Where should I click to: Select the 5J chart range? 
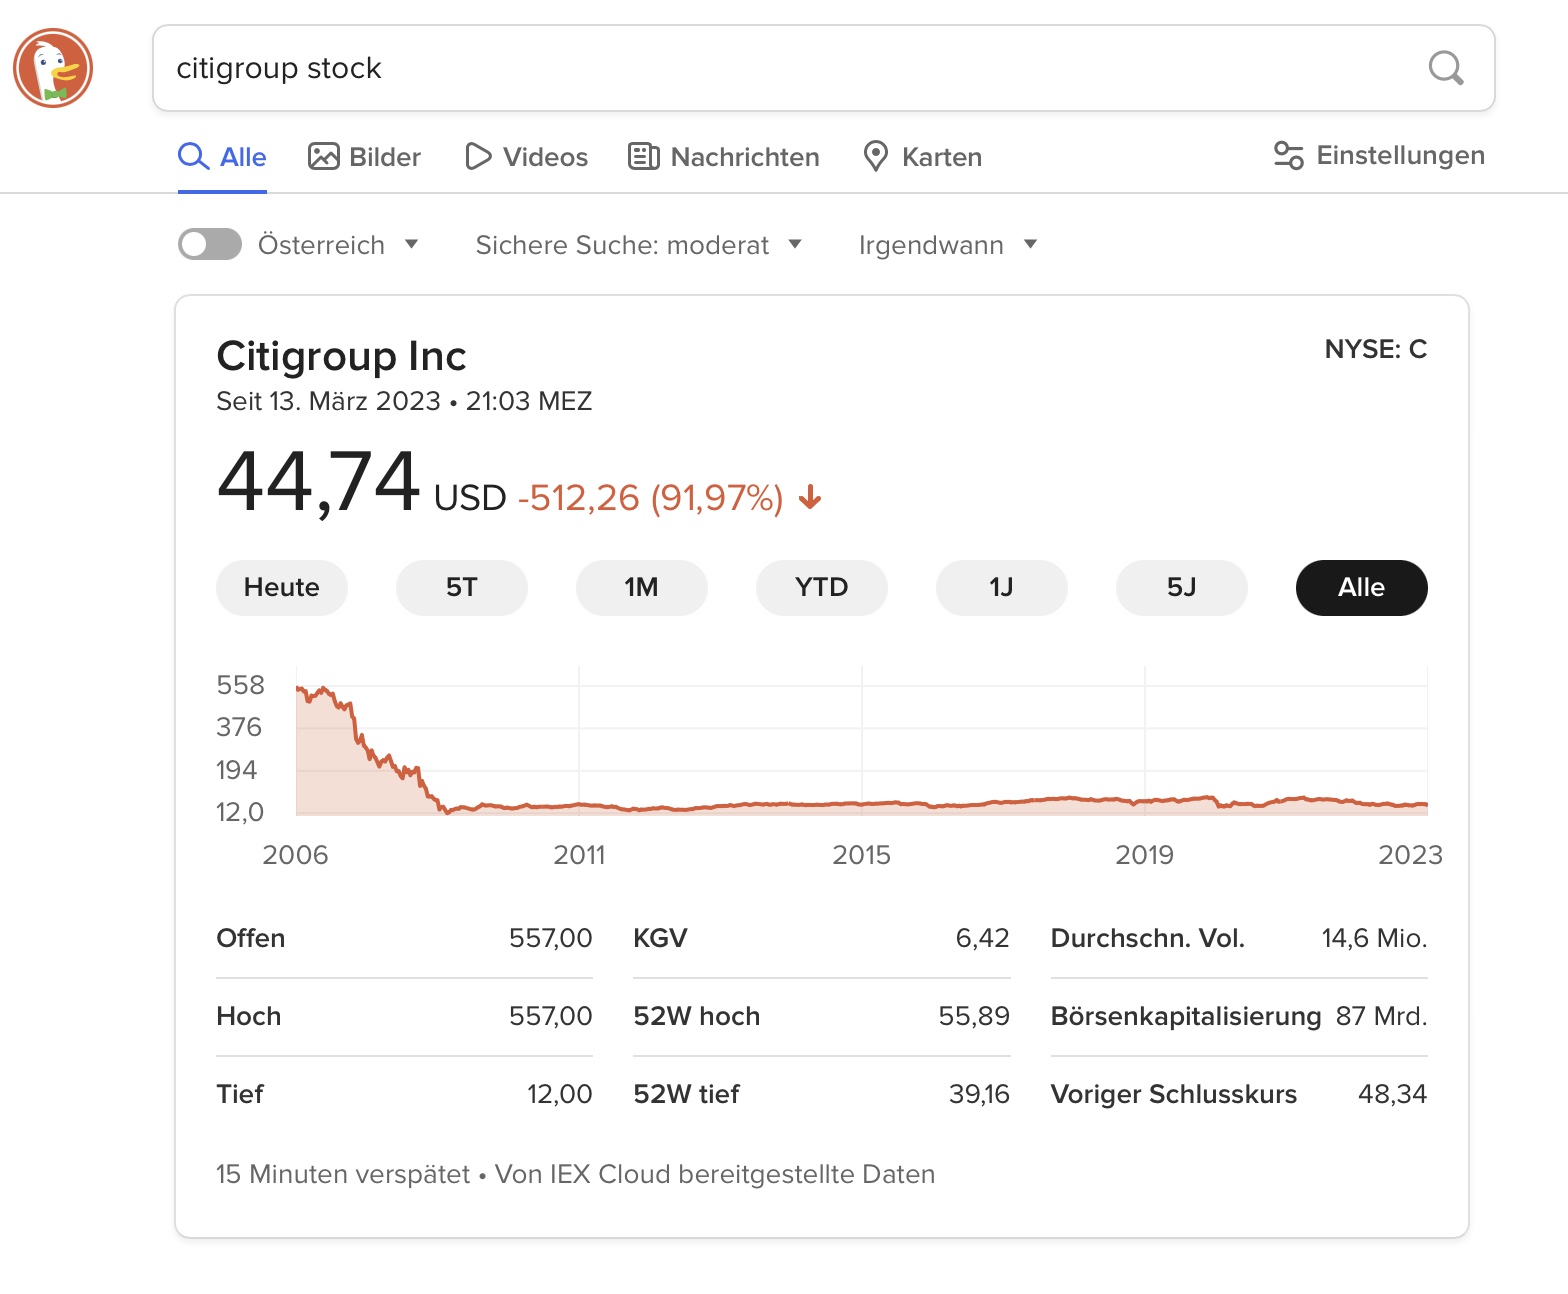[1182, 588]
